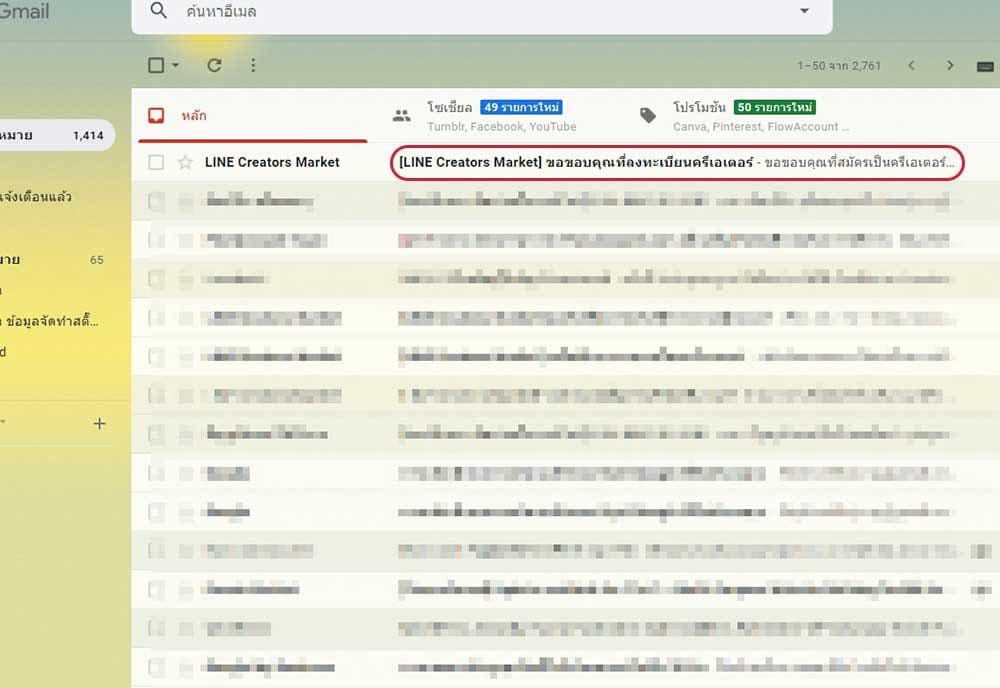Switch to the หลัก (Primary) tab
Screen dimensions: 1000x688
253,115
